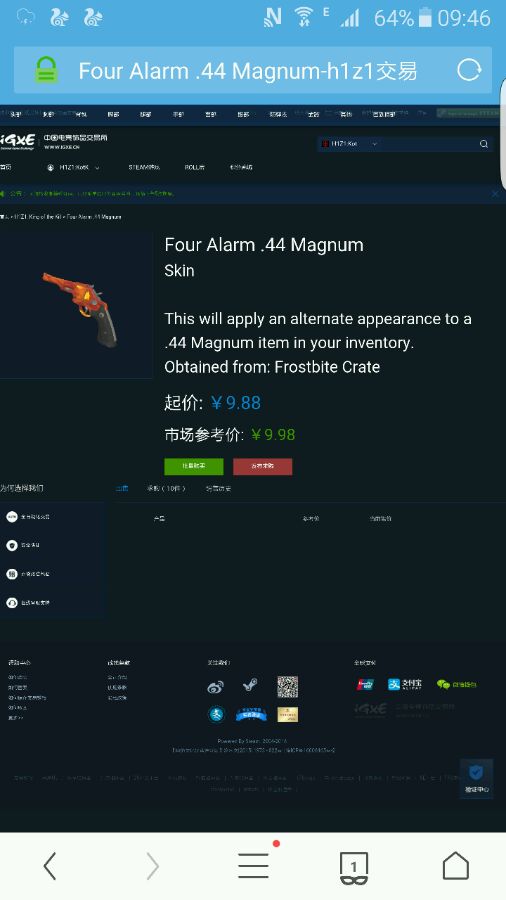Switch to the purchase requests (10) tab
506x900 pixels.
tap(166, 488)
